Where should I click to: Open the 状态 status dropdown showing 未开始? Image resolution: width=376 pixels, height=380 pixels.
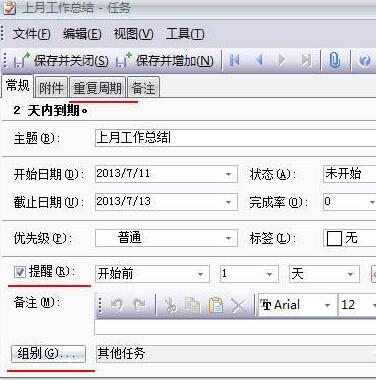click(350, 174)
